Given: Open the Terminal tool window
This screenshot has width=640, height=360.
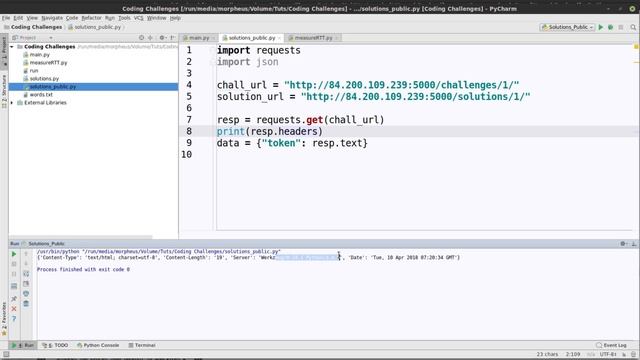Looking at the screenshot, I should coord(142,345).
